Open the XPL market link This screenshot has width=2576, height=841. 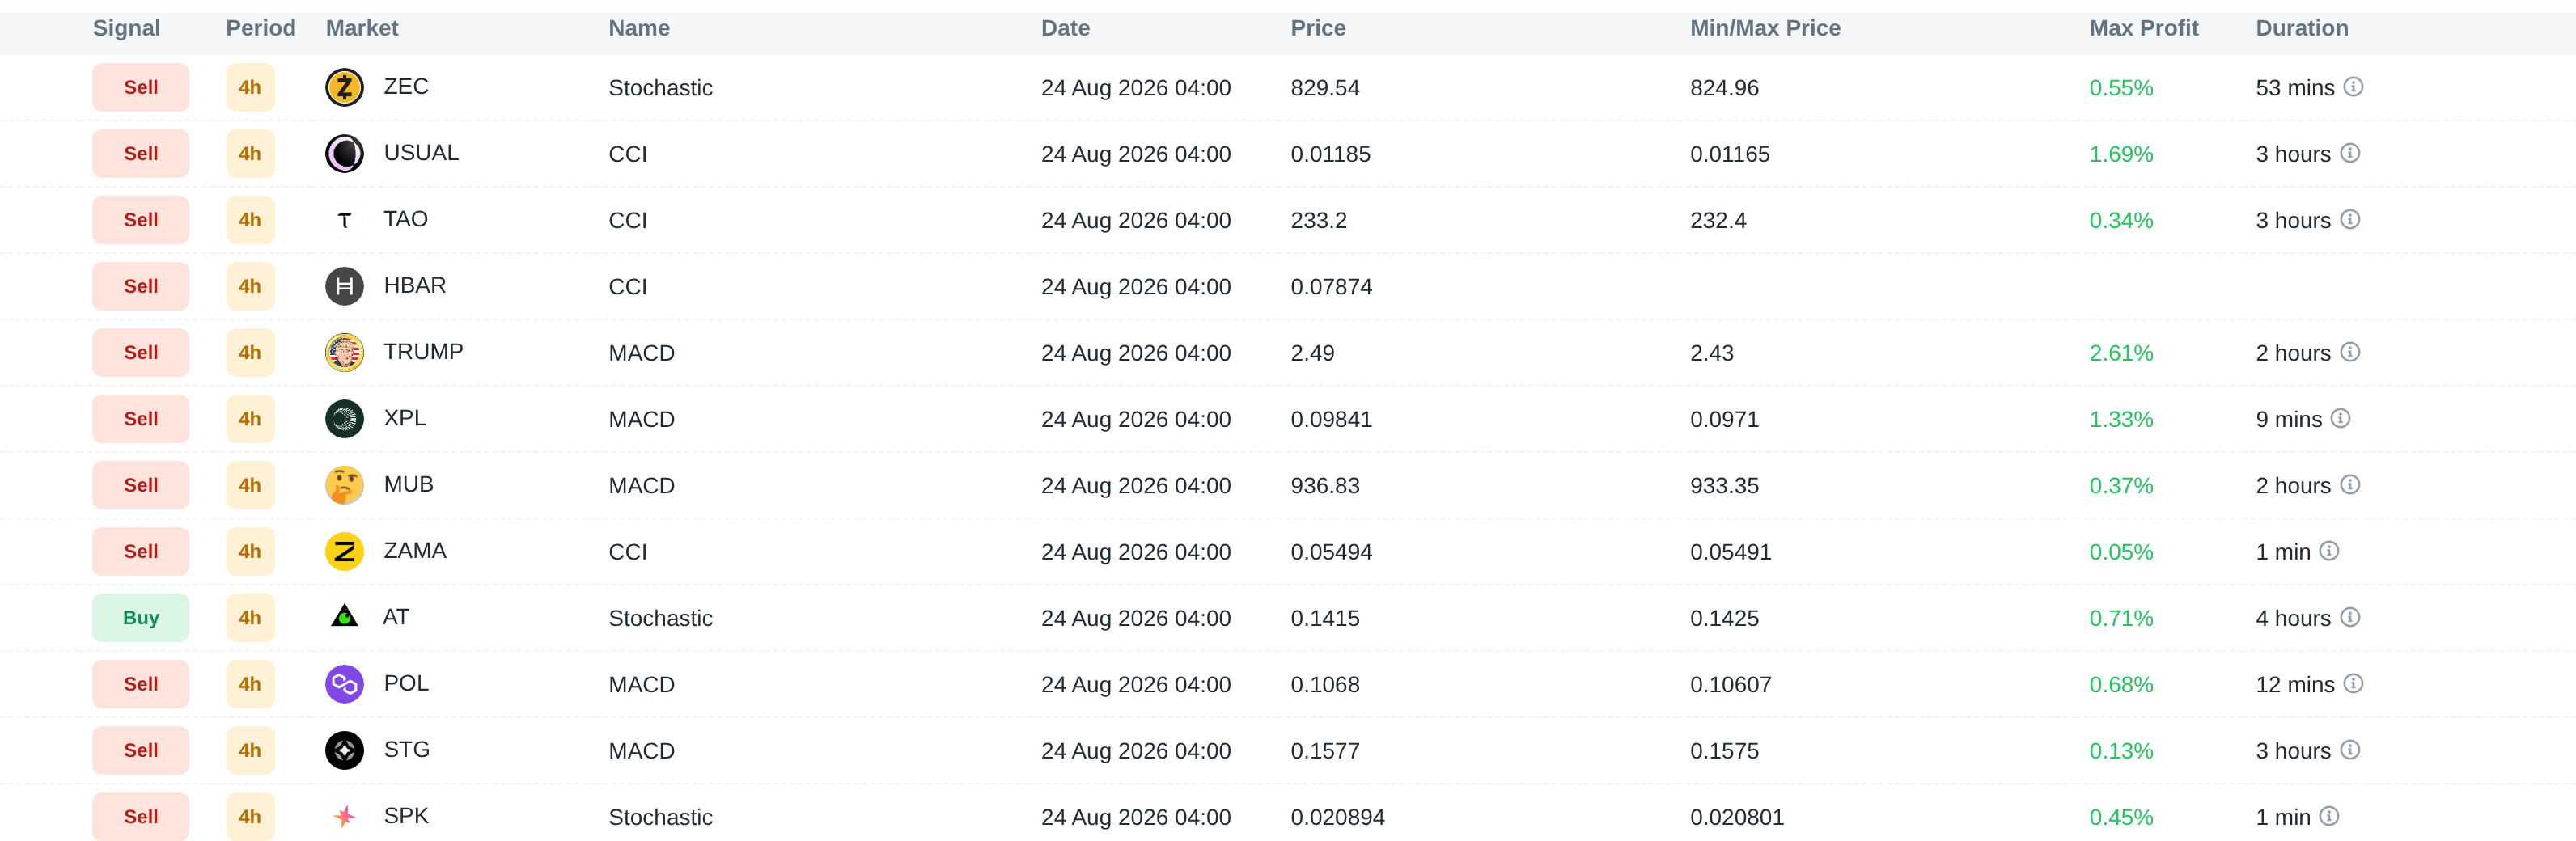click(404, 418)
